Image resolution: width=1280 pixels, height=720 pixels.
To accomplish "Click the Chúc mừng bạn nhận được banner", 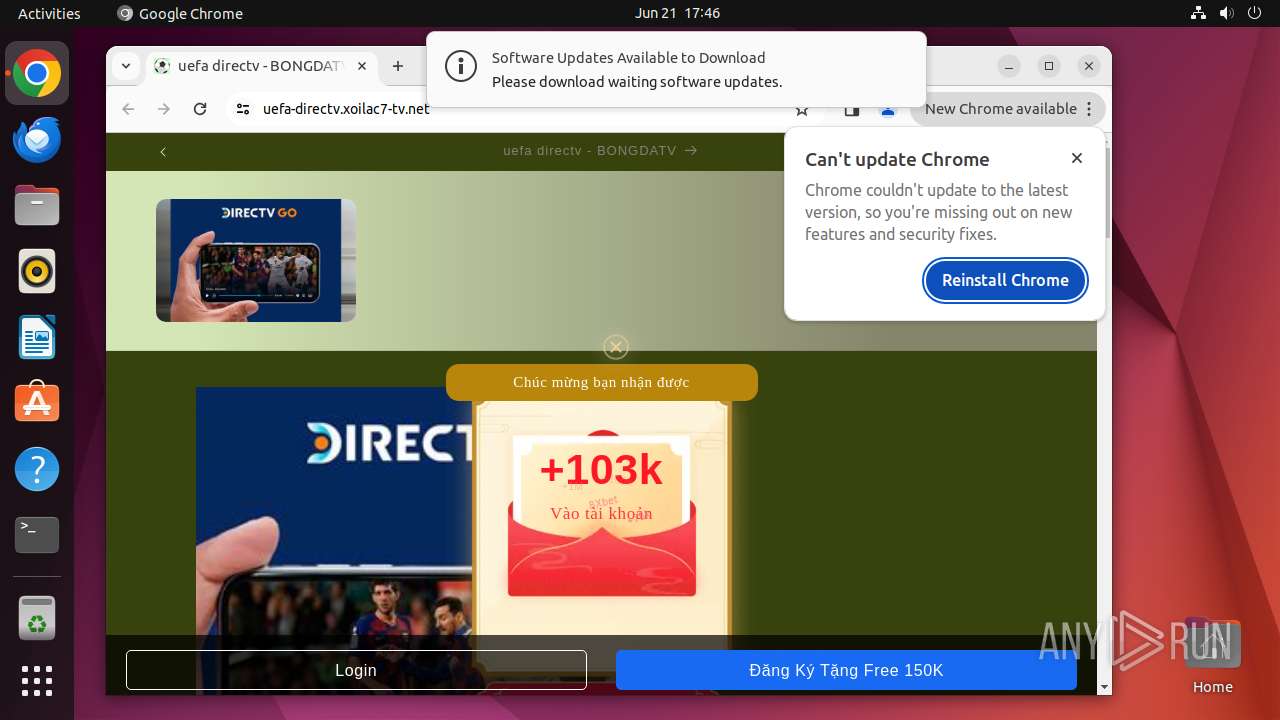I will click(x=601, y=382).
